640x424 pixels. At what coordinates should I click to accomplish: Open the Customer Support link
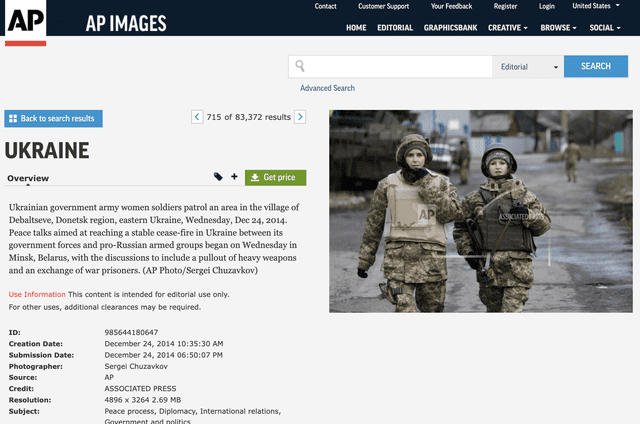click(383, 6)
